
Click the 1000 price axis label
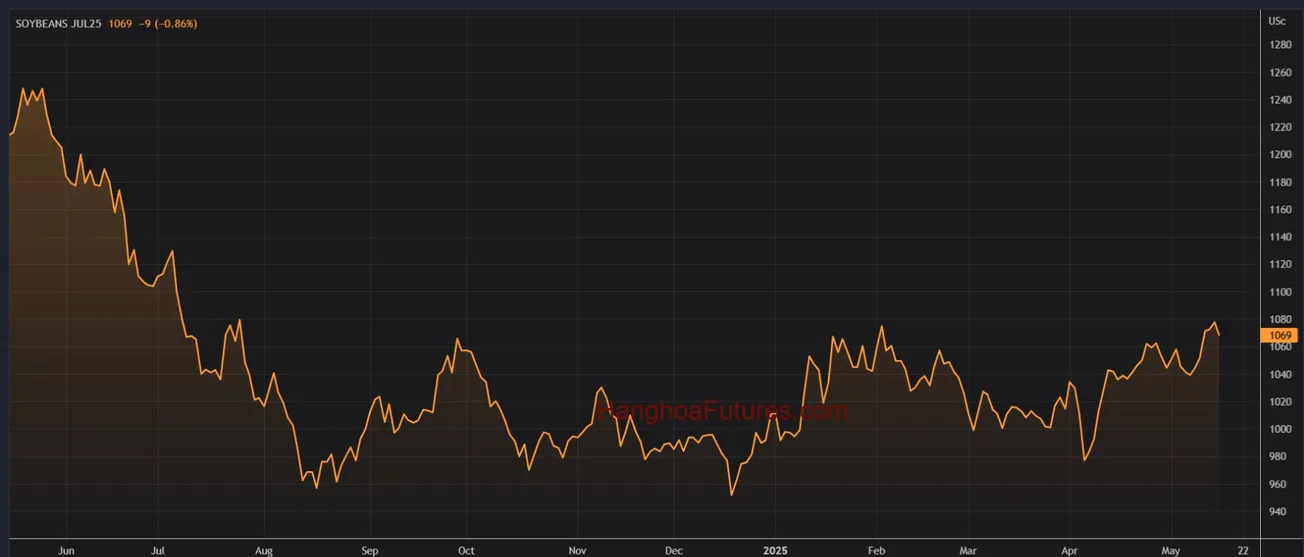[1280, 429]
